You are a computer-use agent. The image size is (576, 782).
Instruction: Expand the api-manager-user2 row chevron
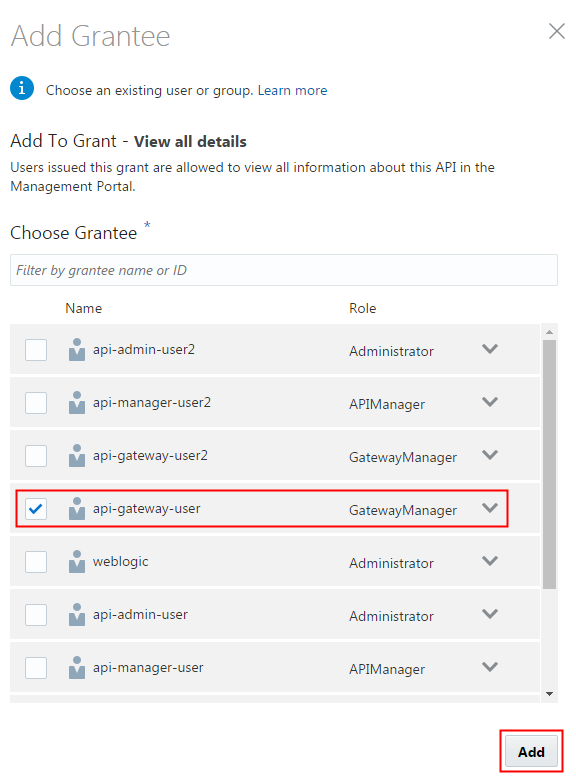coord(490,402)
